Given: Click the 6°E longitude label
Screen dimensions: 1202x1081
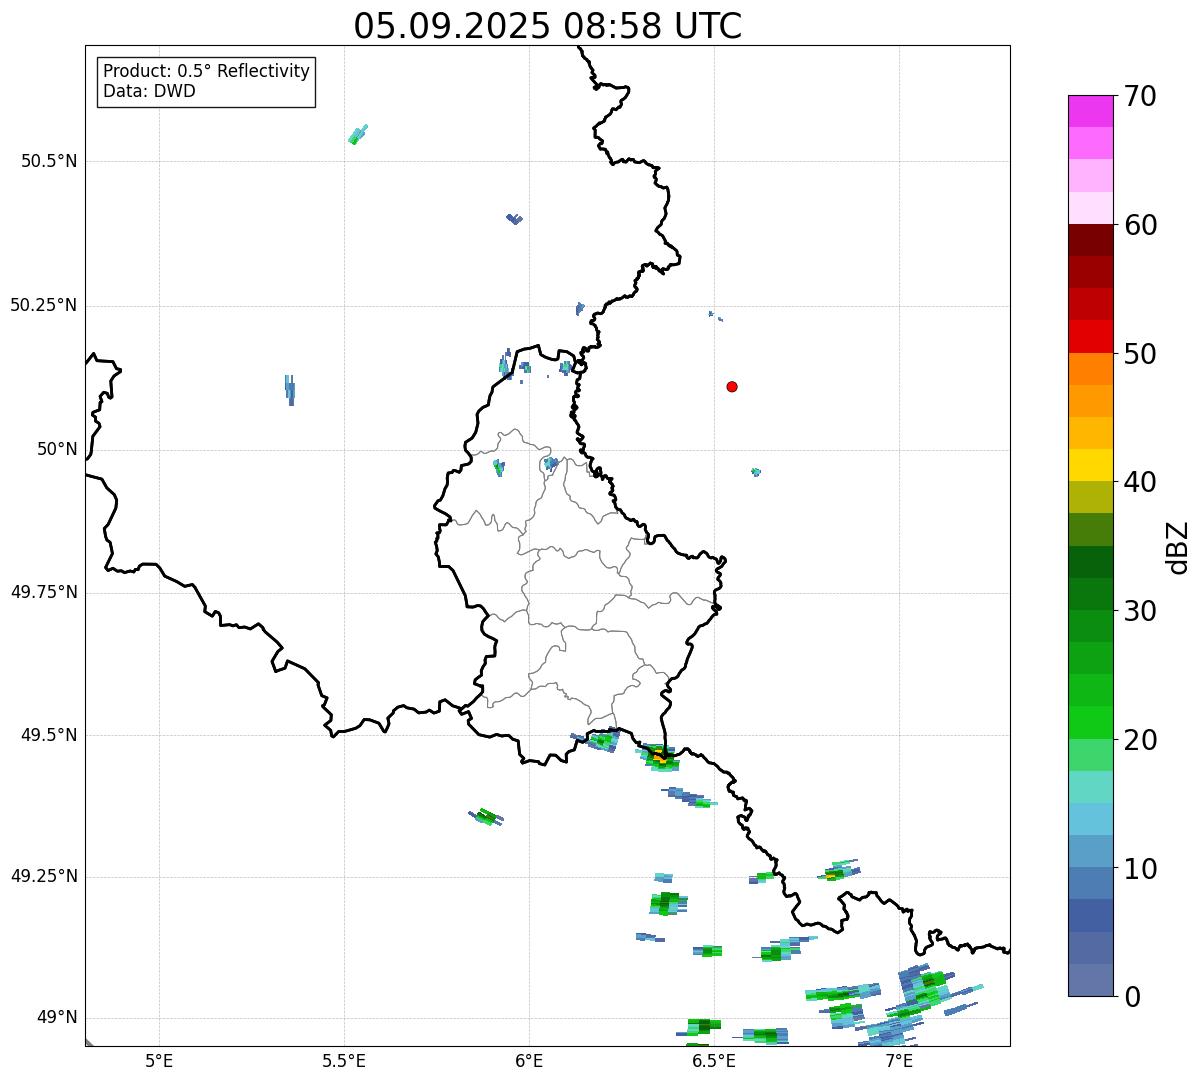Looking at the screenshot, I should (529, 1061).
